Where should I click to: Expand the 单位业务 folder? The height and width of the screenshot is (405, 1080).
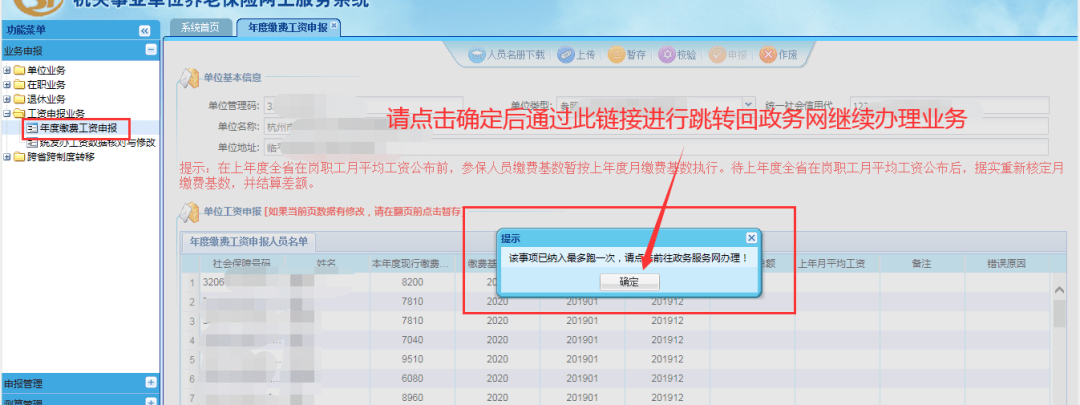pyautogui.click(x=7, y=70)
